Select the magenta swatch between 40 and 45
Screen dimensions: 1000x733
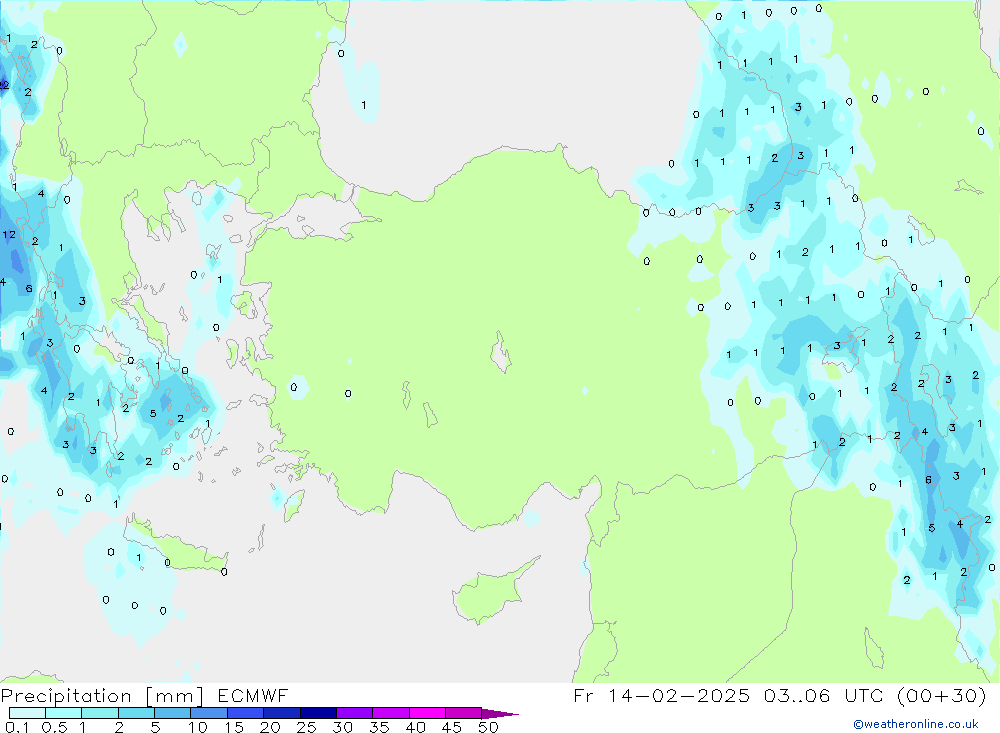(x=427, y=713)
